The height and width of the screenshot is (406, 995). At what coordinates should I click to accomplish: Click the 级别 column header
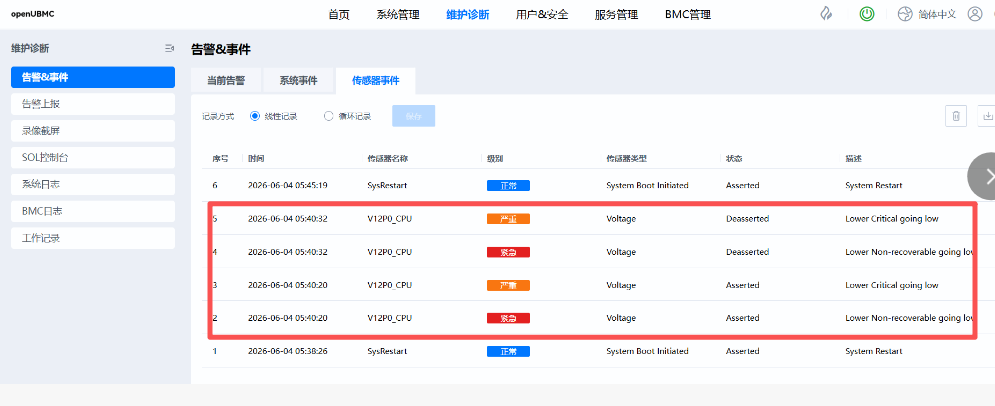coord(495,159)
